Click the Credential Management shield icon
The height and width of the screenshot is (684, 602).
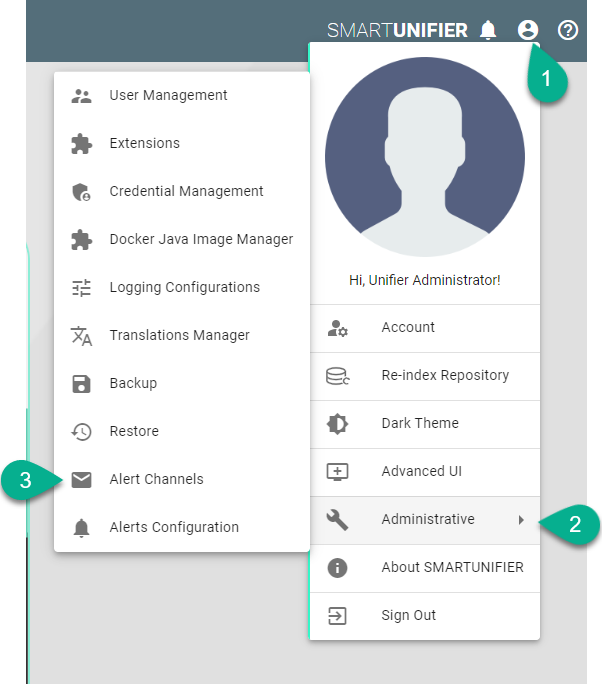coord(82,192)
